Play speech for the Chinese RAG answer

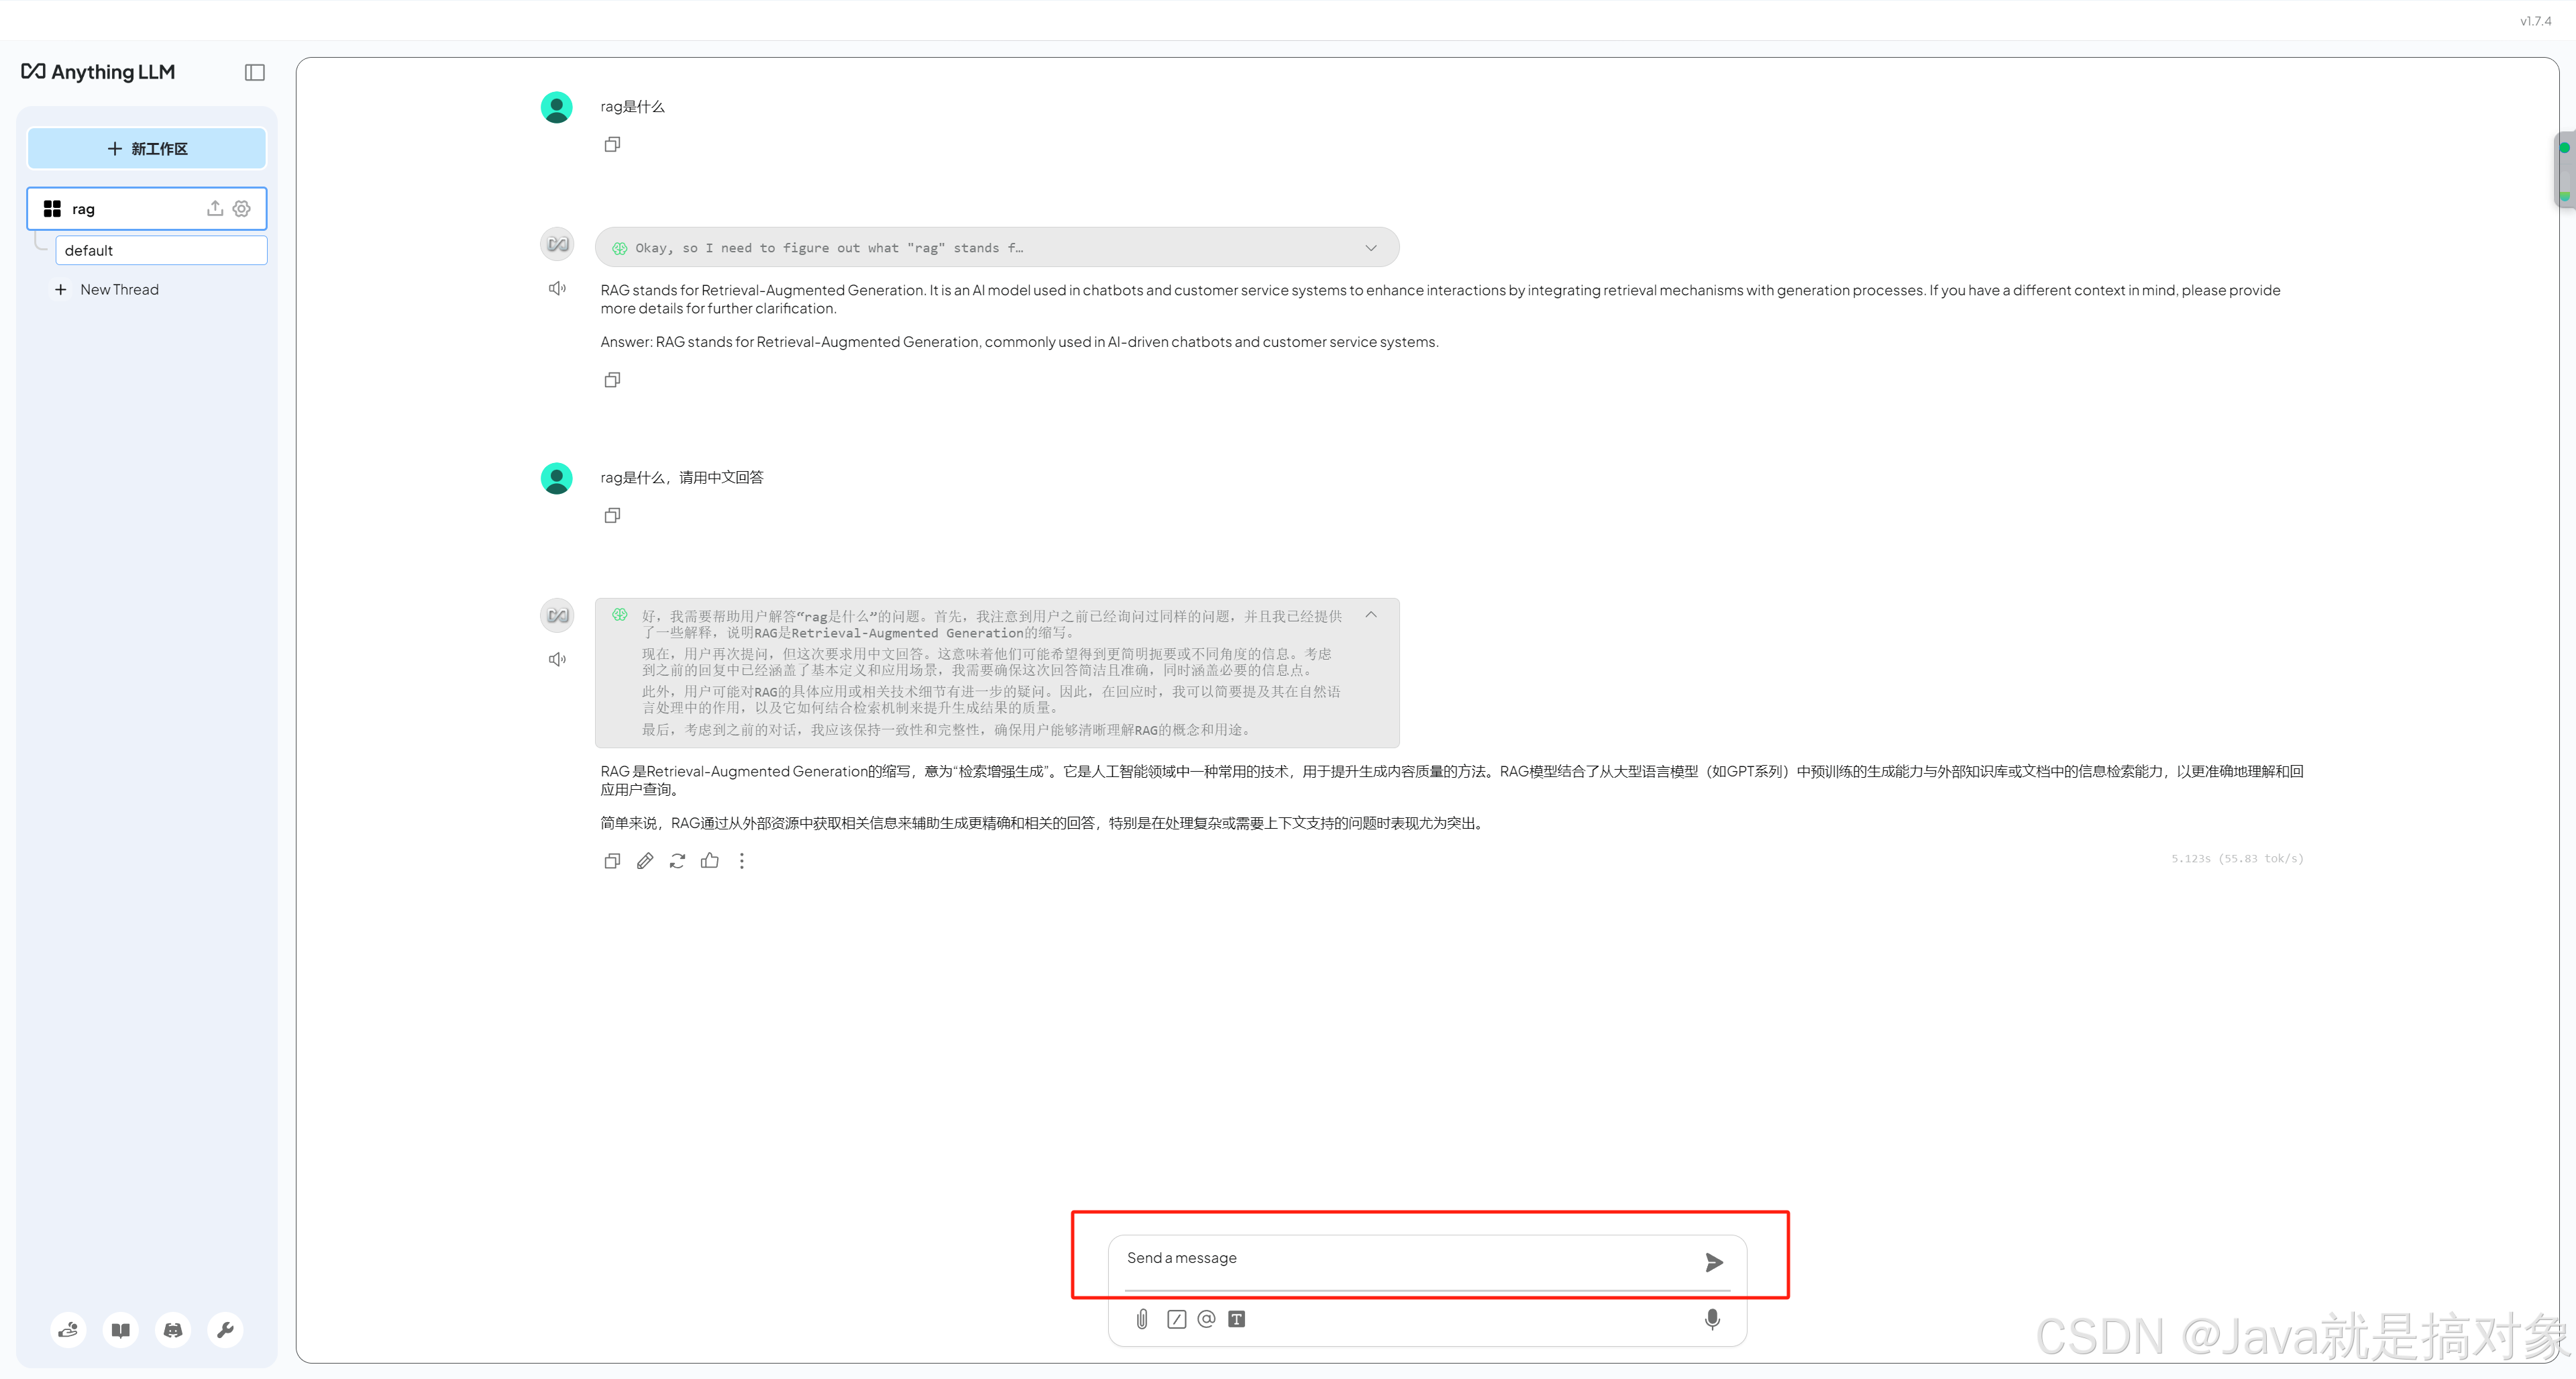click(557, 659)
